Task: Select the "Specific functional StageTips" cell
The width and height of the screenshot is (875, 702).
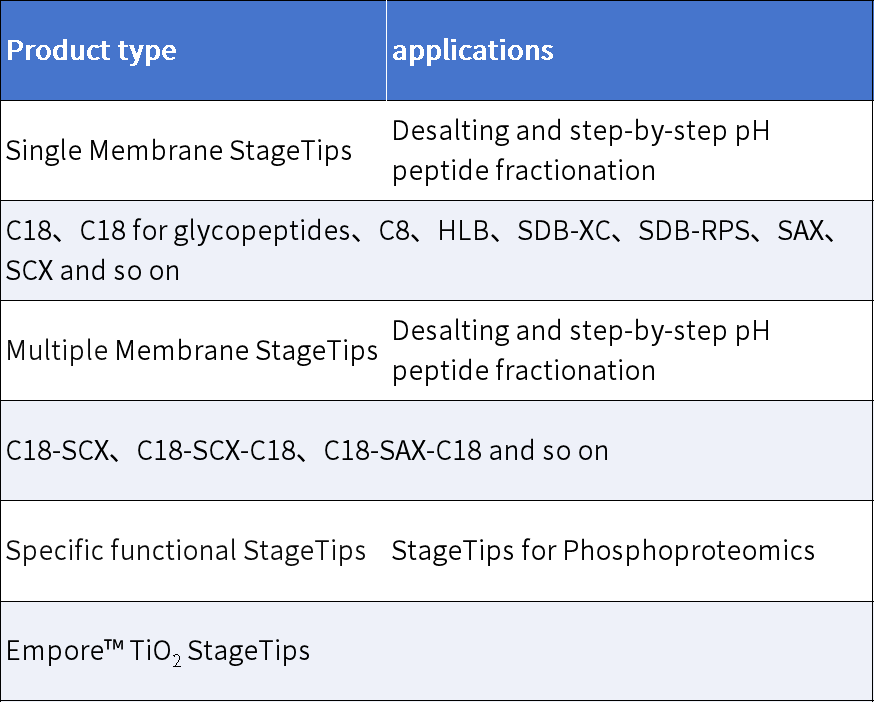Action: click(186, 551)
